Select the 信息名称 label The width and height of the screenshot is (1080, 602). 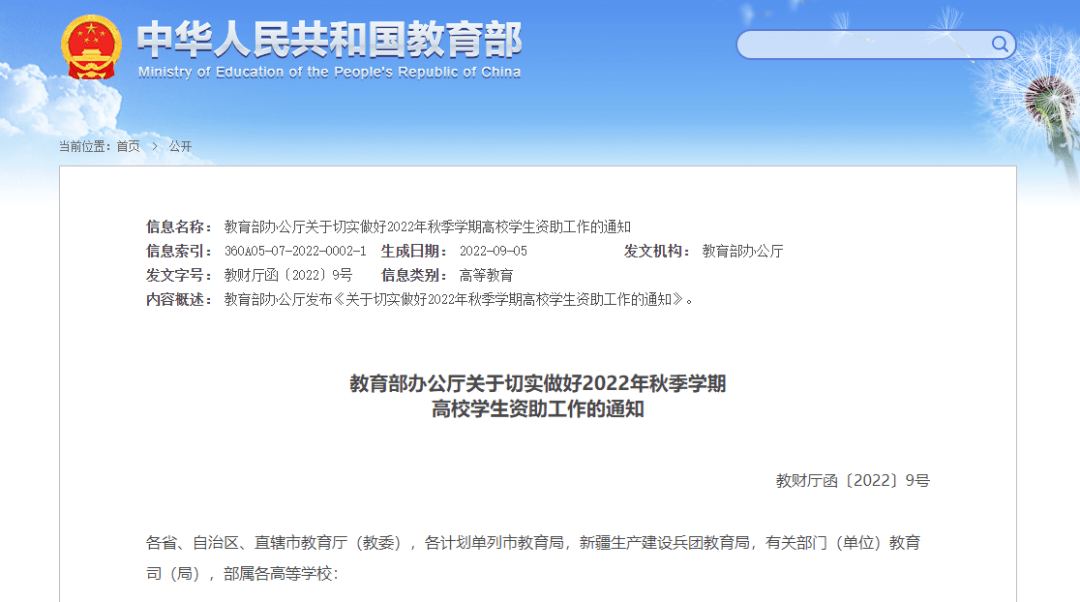(x=179, y=227)
